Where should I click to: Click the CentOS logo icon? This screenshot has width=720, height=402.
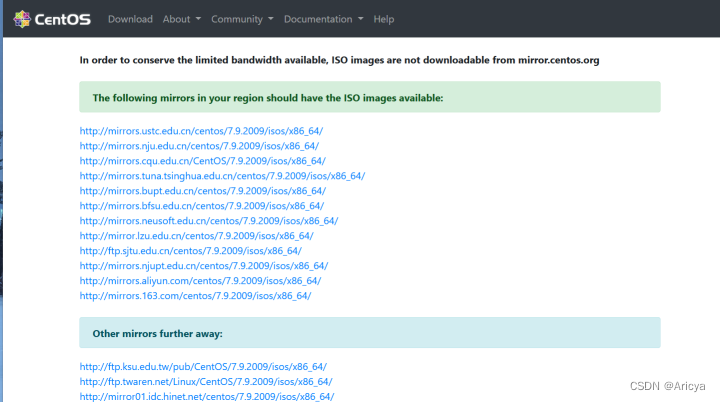pyautogui.click(x=22, y=19)
